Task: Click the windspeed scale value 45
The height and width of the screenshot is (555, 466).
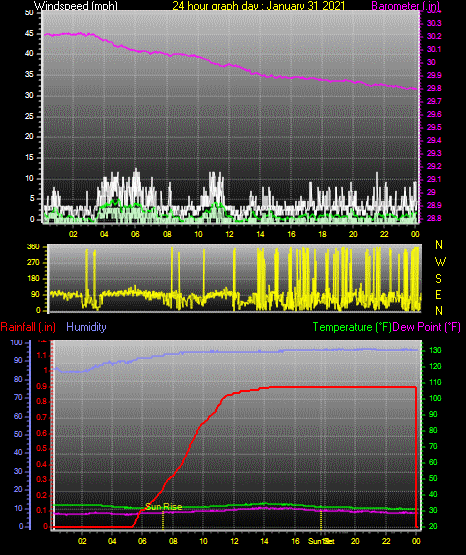Action: [29, 34]
